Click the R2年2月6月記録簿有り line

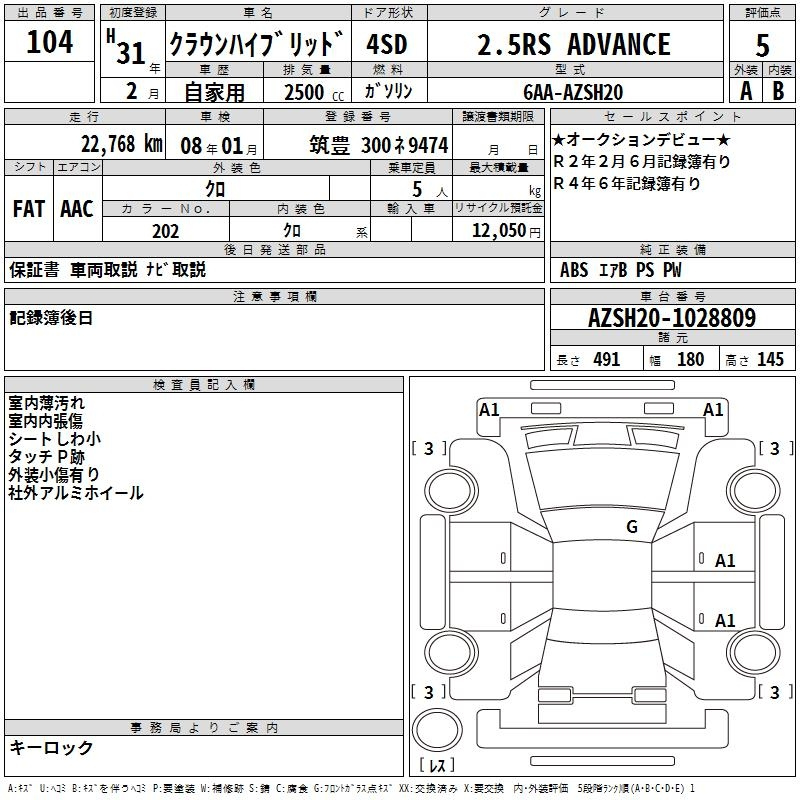click(x=642, y=161)
